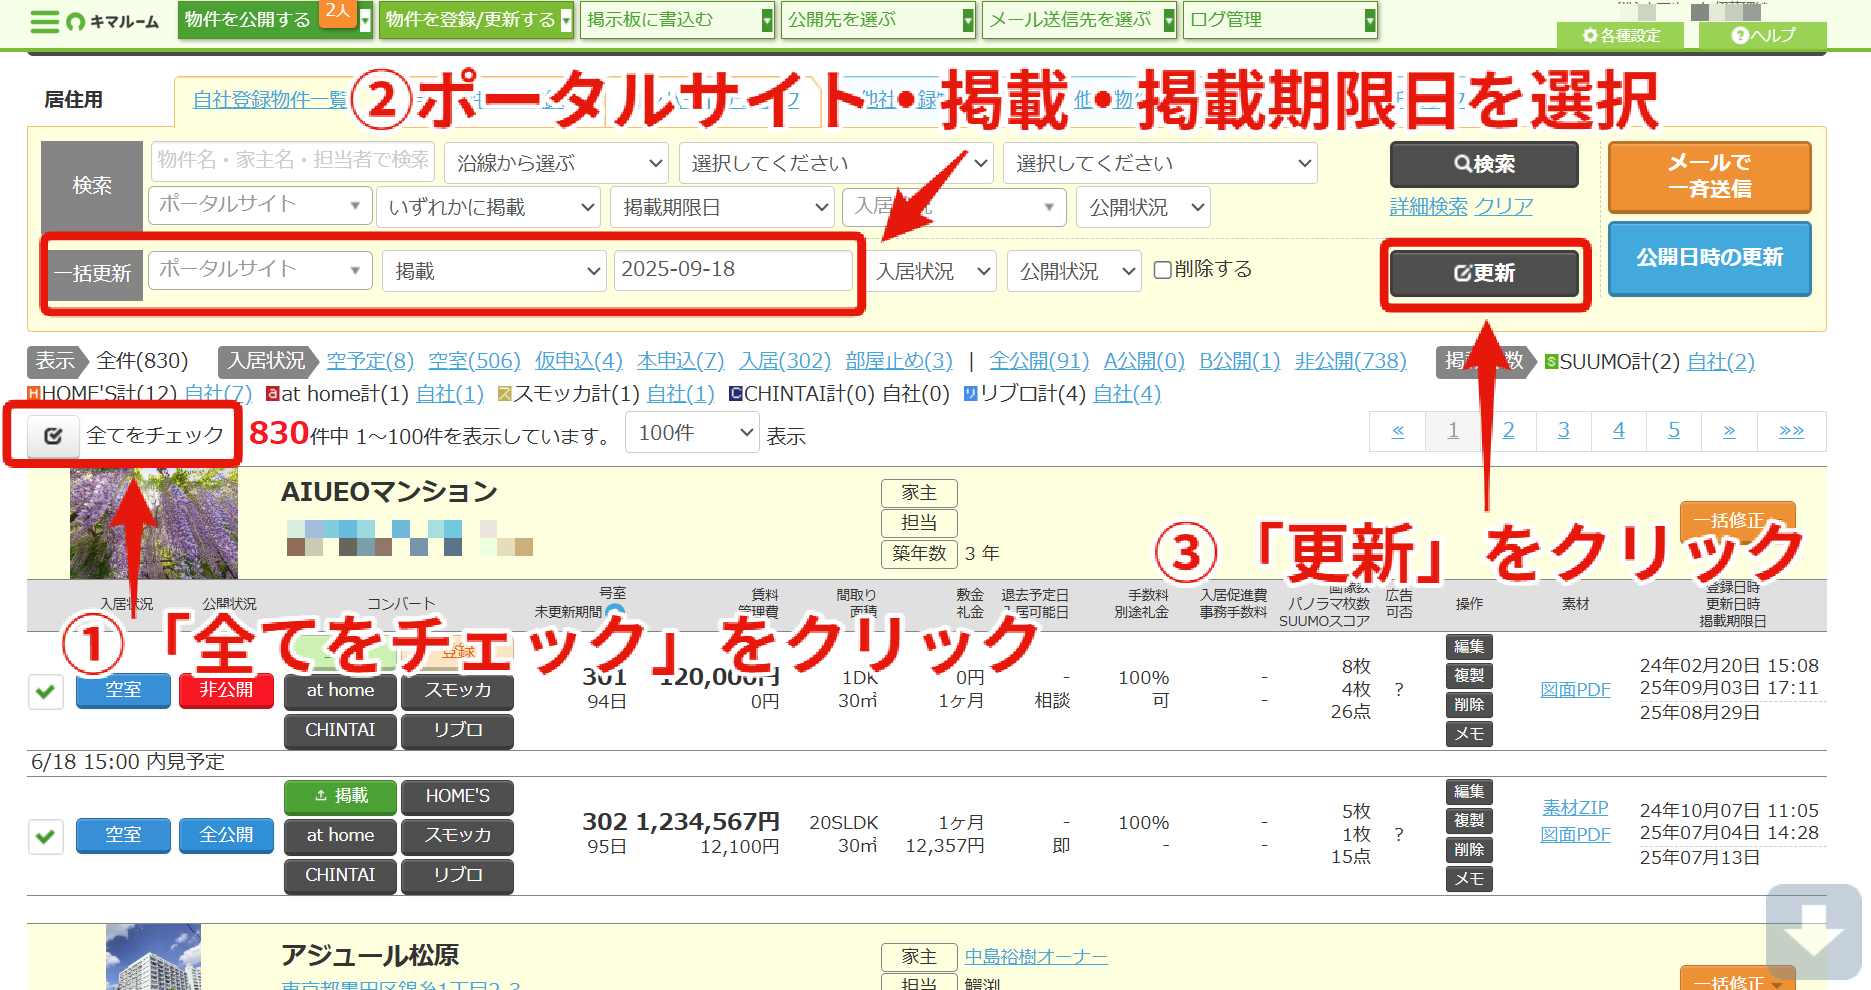
Task: Click the at home button in row 302
Action: [340, 836]
